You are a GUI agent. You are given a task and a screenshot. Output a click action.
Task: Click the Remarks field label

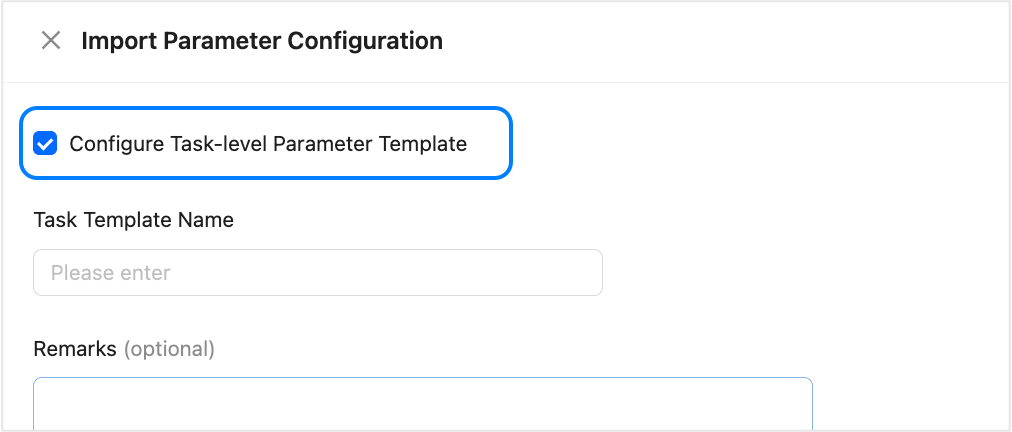(x=75, y=349)
